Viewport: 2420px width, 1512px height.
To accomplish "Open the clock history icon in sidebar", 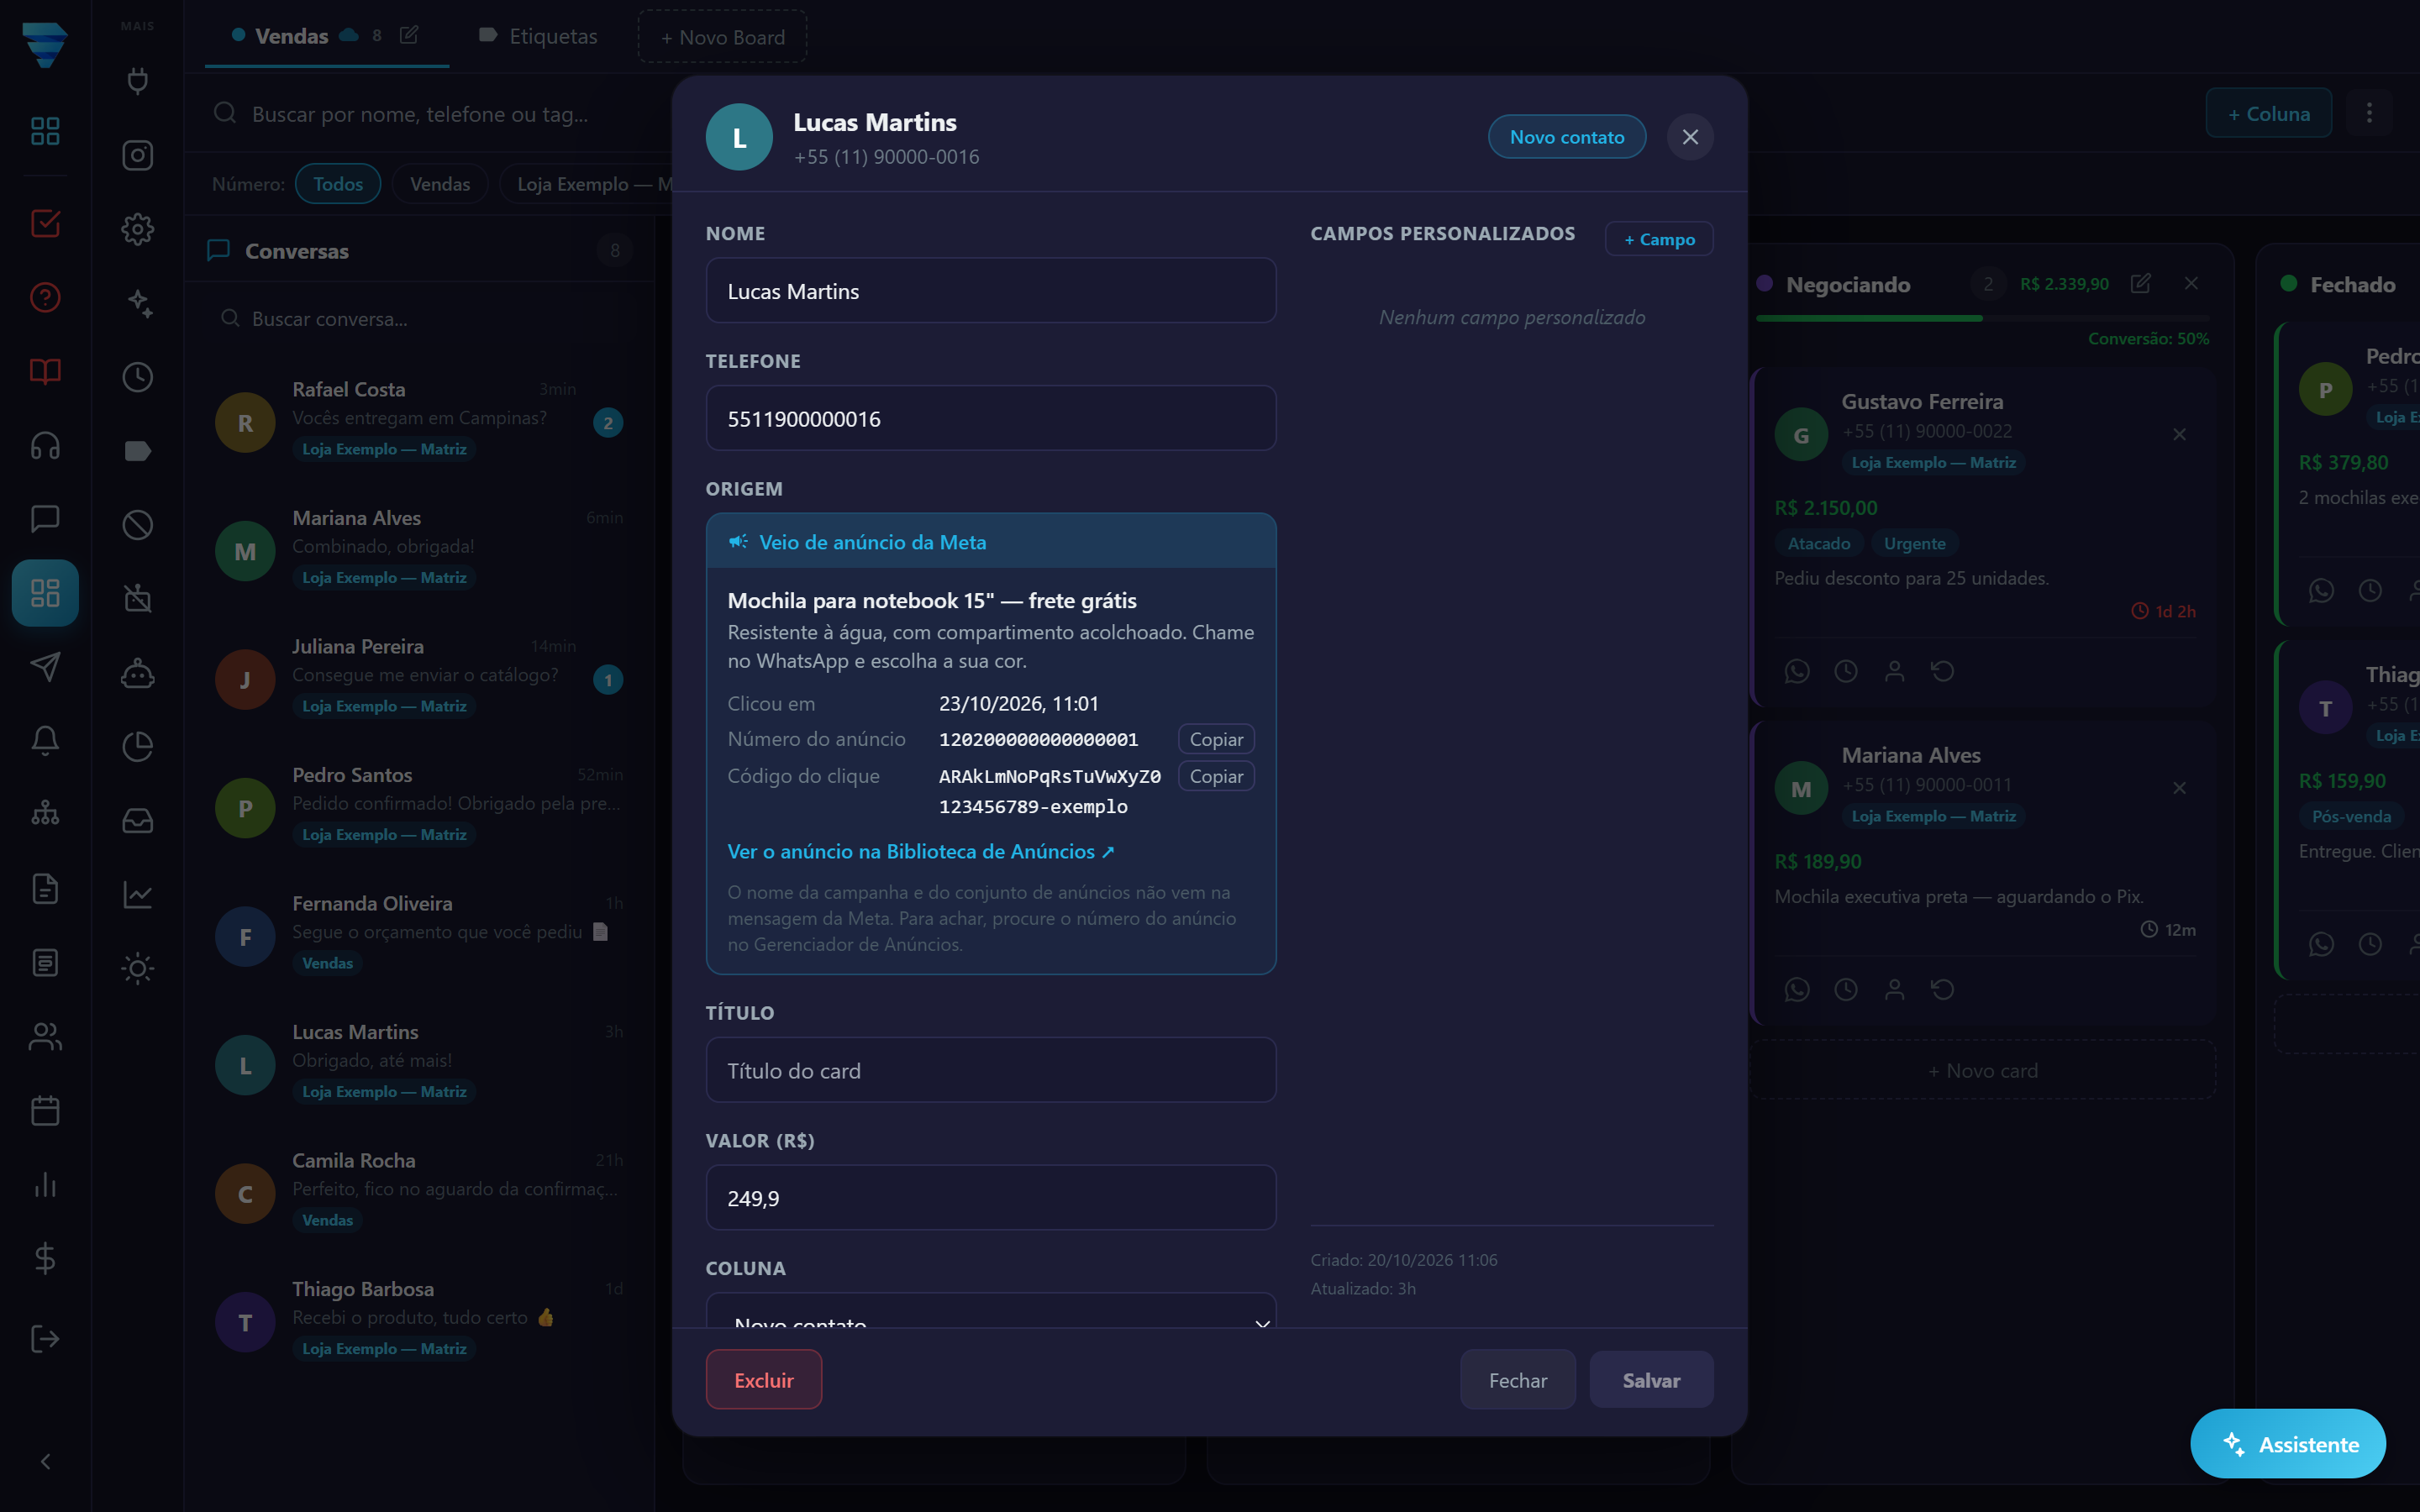I will pyautogui.click(x=137, y=377).
